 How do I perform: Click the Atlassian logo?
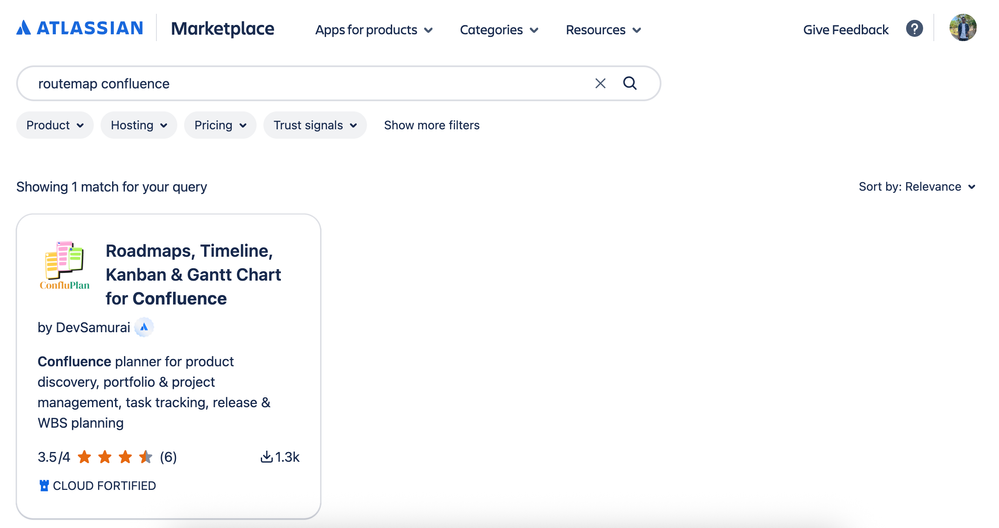click(x=80, y=29)
